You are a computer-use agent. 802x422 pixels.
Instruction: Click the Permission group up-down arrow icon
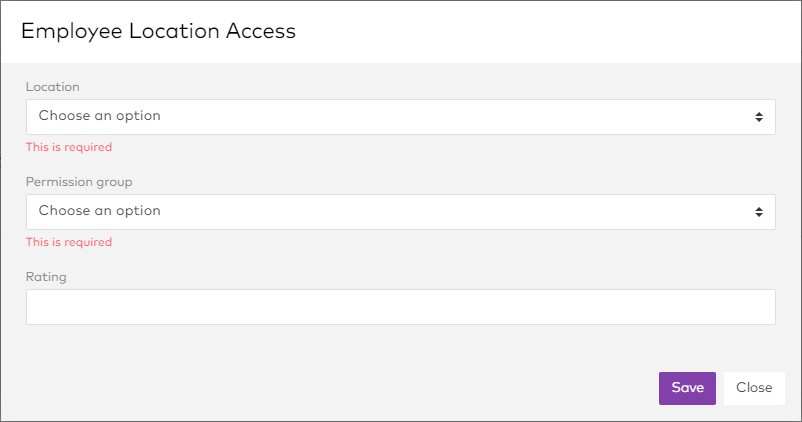[x=759, y=212]
